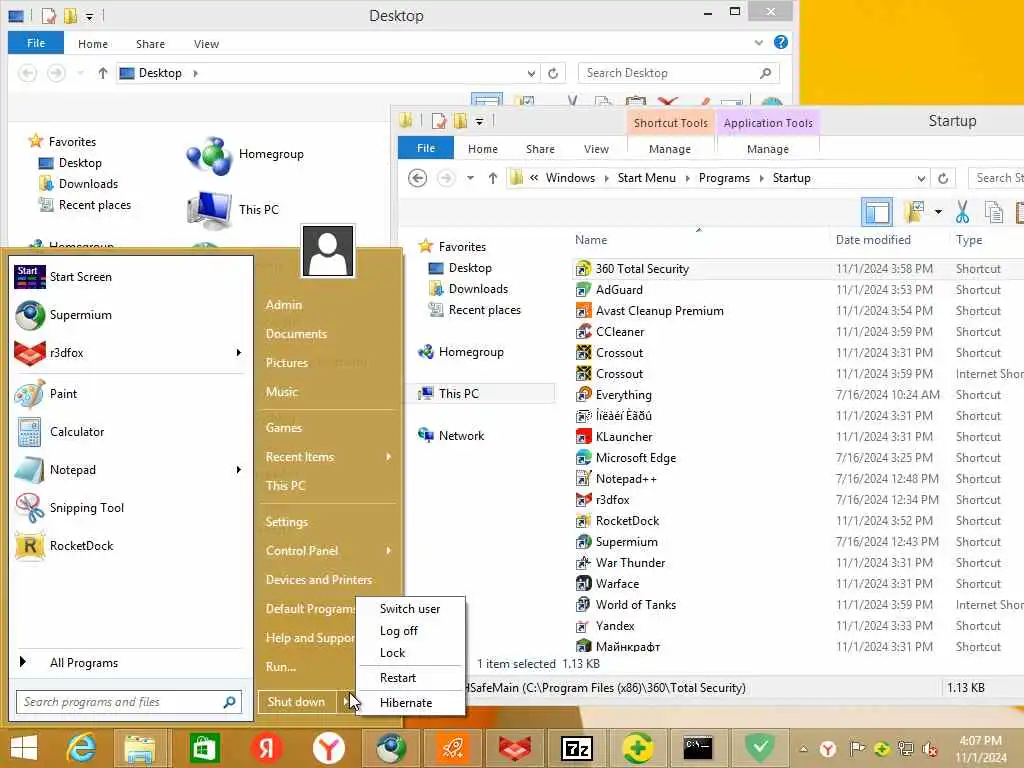Select CCleaner shortcut in Startup list
The image size is (1024, 768).
[620, 332]
